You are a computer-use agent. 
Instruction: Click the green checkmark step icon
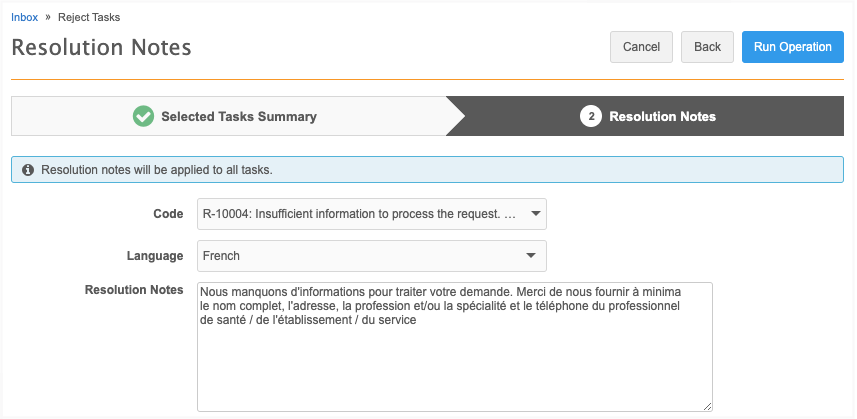pos(143,116)
